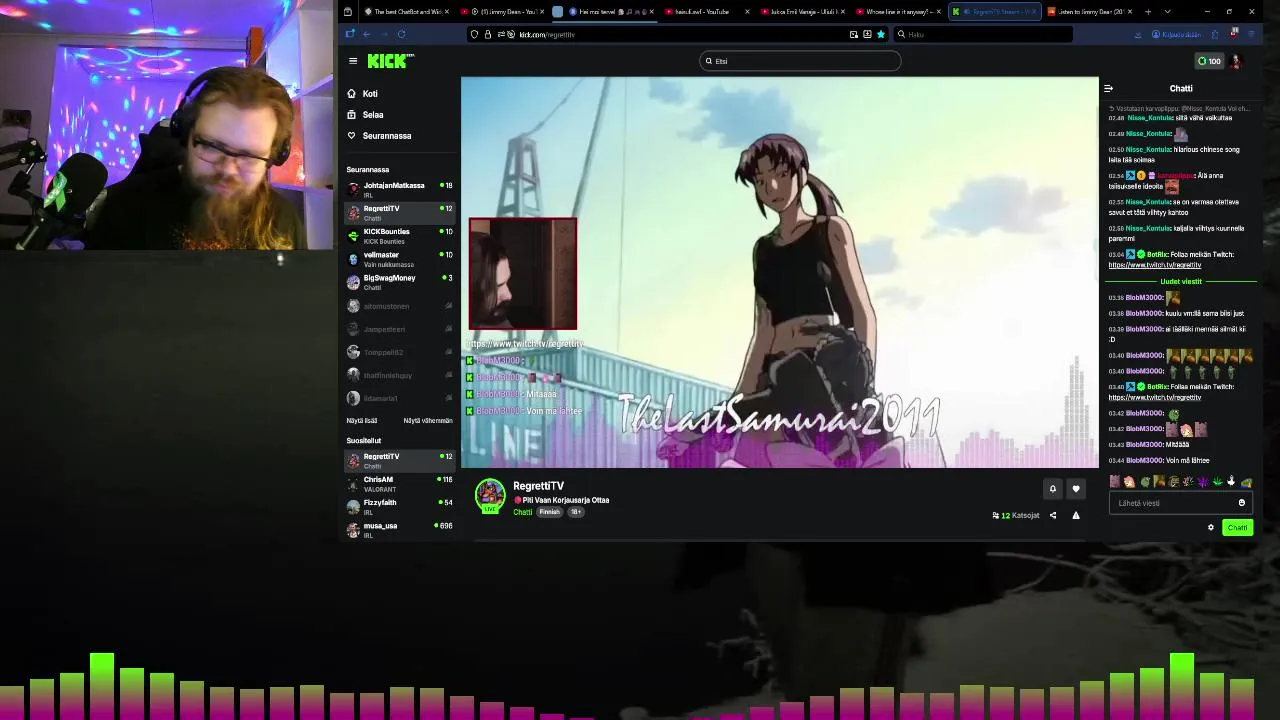1280x720 pixels.
Task: Open Seurannassa (Following) in sidebar
Action: 379,135
